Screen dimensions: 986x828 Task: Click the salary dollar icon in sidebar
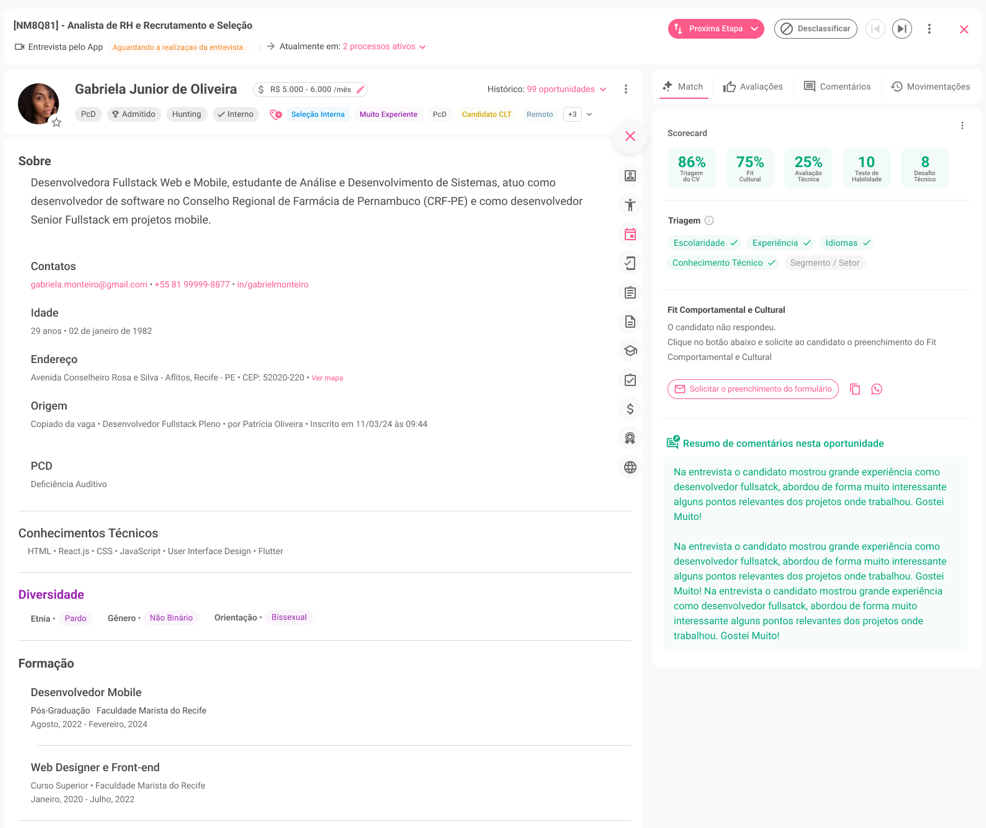[630, 409]
